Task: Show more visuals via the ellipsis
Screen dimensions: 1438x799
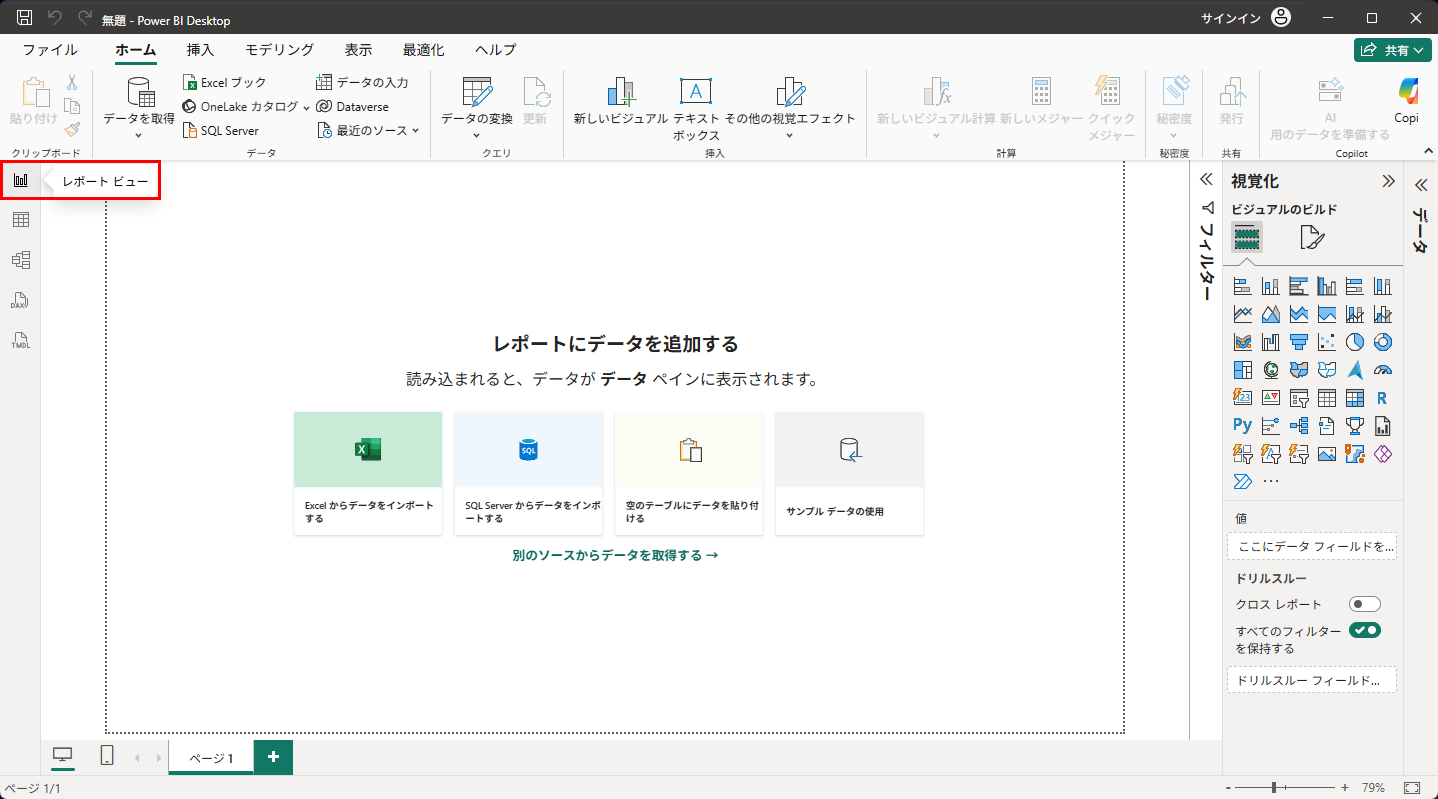Action: 1271,482
